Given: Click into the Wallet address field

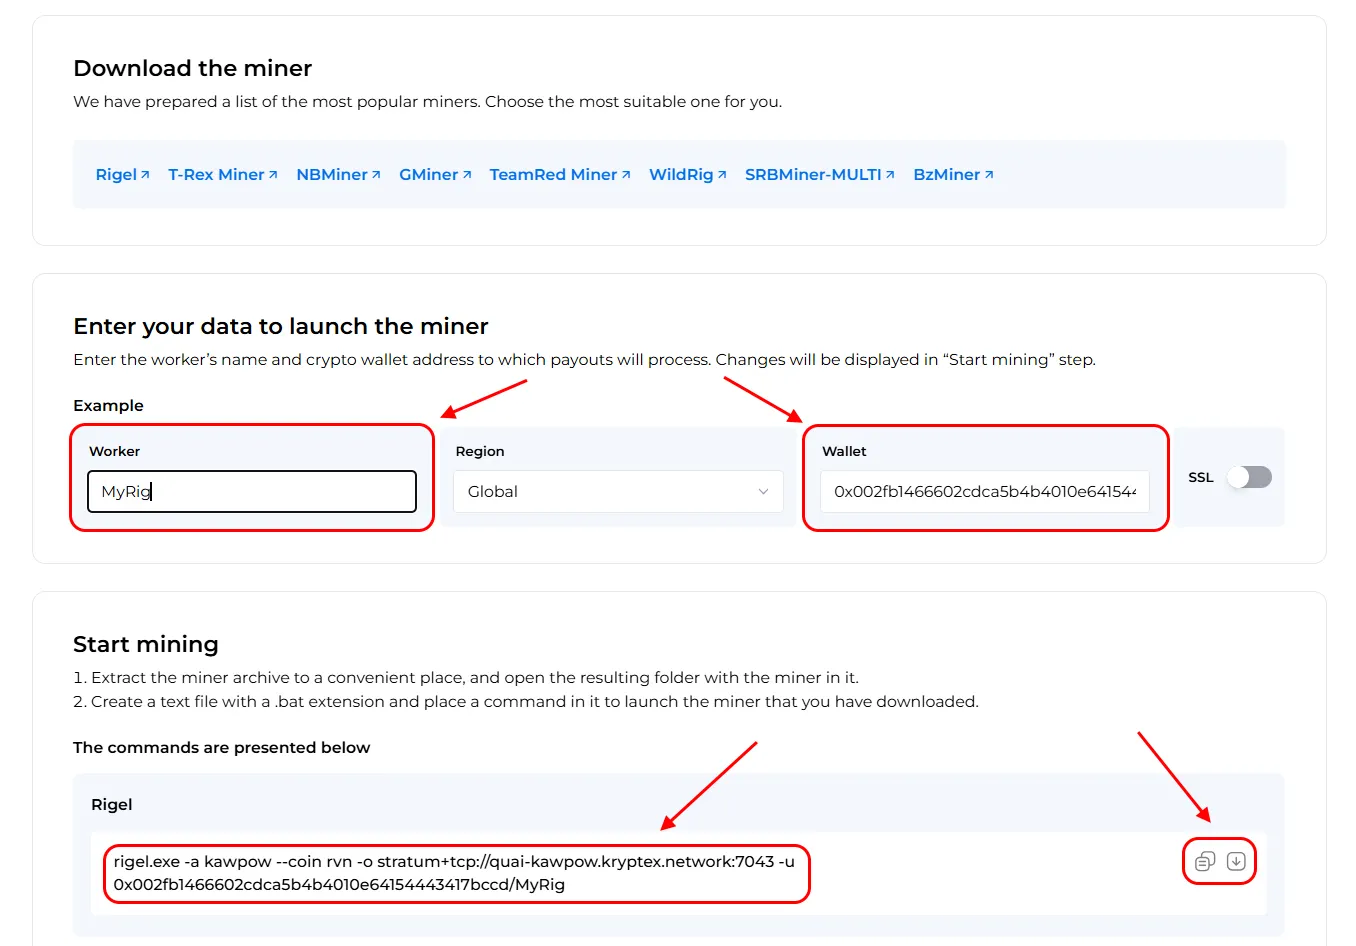Looking at the screenshot, I should pyautogui.click(x=984, y=492).
